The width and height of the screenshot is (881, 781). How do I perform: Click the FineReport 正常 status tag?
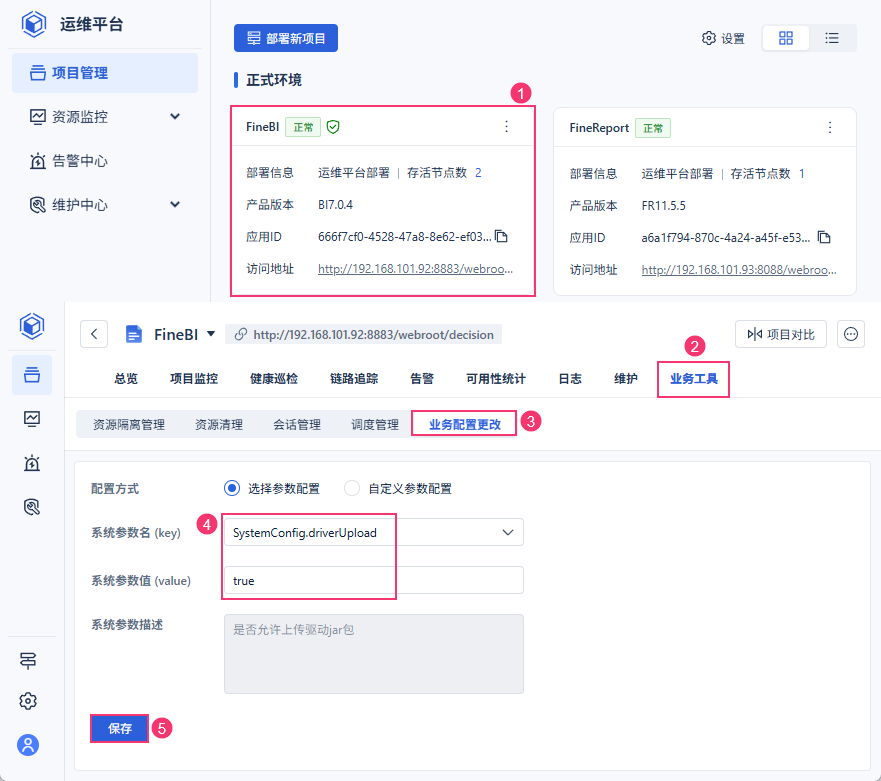tap(653, 128)
